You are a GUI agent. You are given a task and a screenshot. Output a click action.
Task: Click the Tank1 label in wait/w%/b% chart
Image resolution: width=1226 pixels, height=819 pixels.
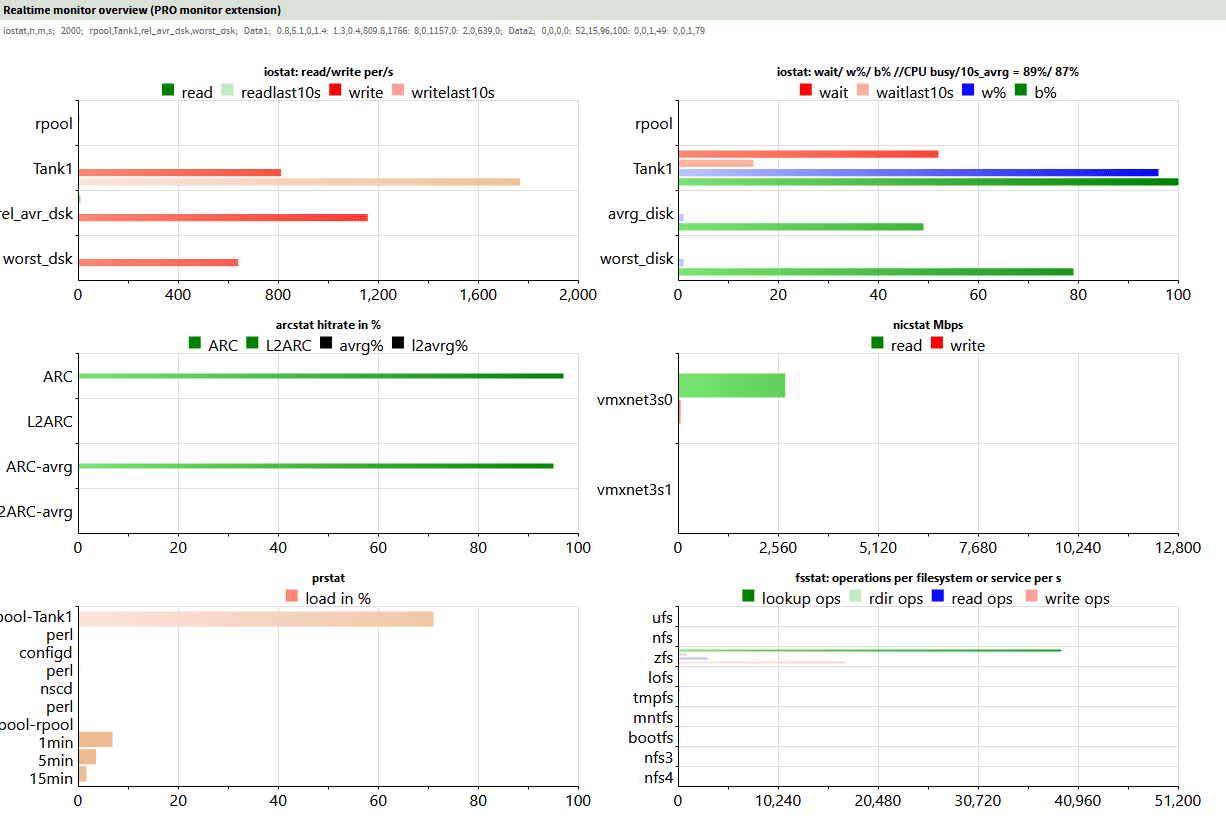click(x=653, y=168)
